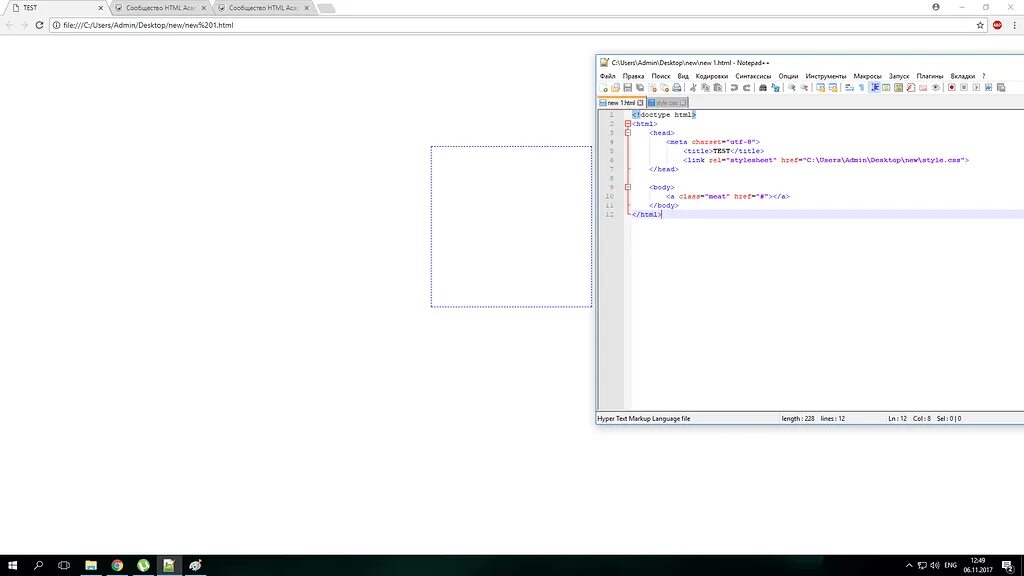Screen dimensions: 1024x576
Task: Open File Explorer from taskbar
Action: tap(91, 565)
